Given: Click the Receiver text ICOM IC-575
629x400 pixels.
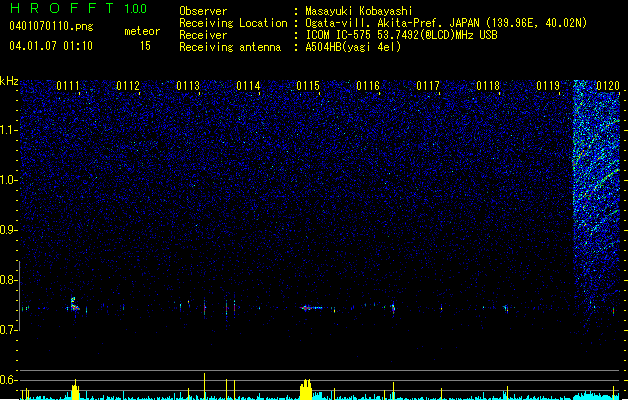Looking at the screenshot, I should coord(338,35).
